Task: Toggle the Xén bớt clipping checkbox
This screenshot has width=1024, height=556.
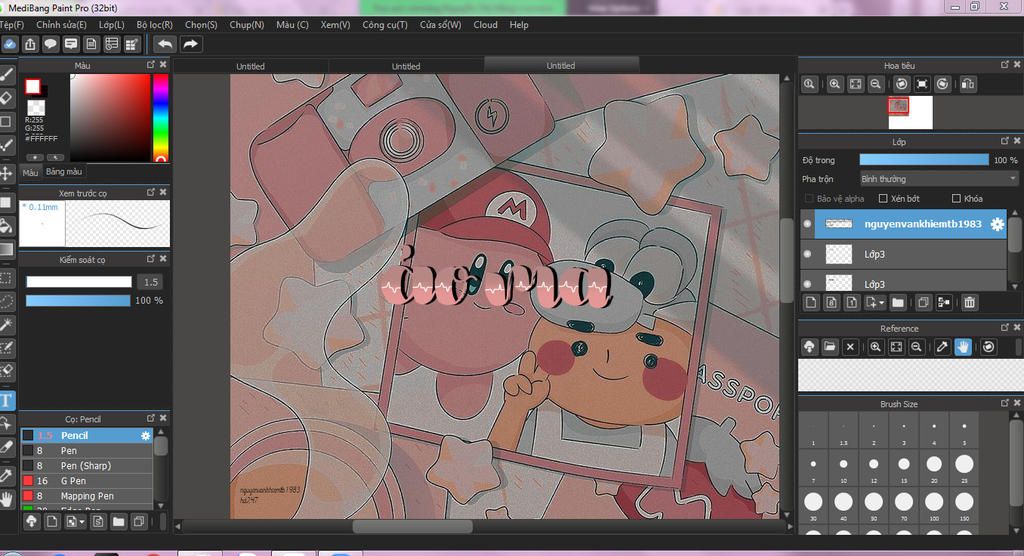Action: [883, 198]
